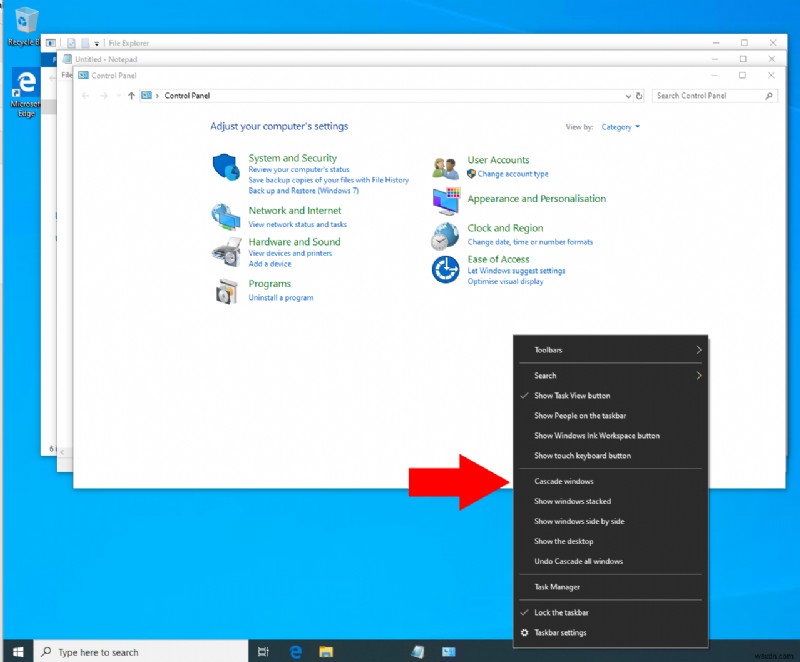Toggle Lock the taskbar option

coord(559,611)
